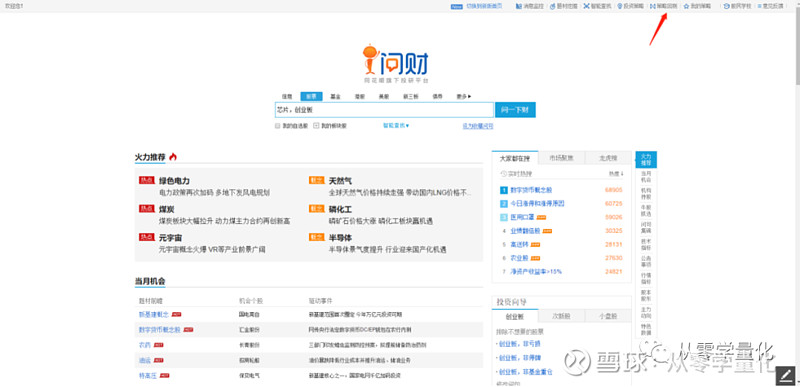Select the 港股 search tab
Screen dimensions: 800x387
click(360, 96)
